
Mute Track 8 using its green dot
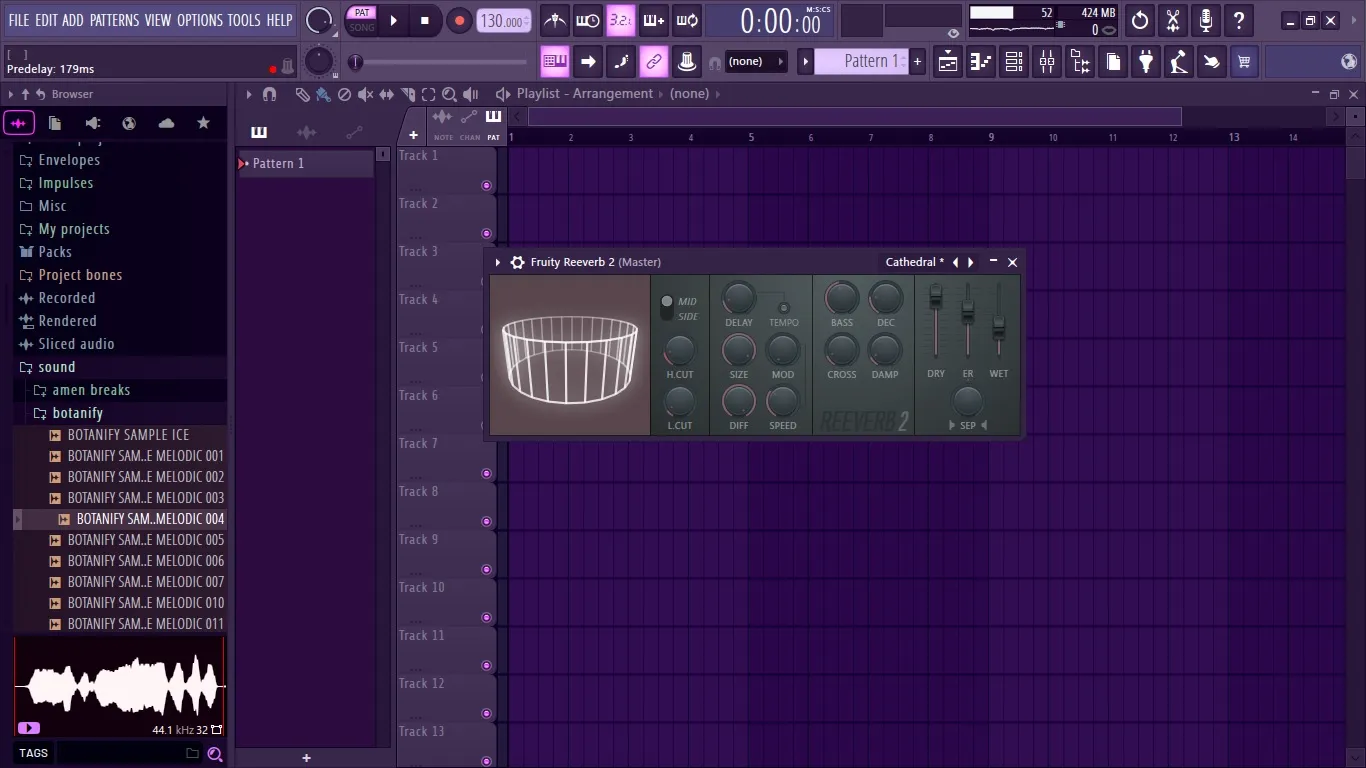487,521
